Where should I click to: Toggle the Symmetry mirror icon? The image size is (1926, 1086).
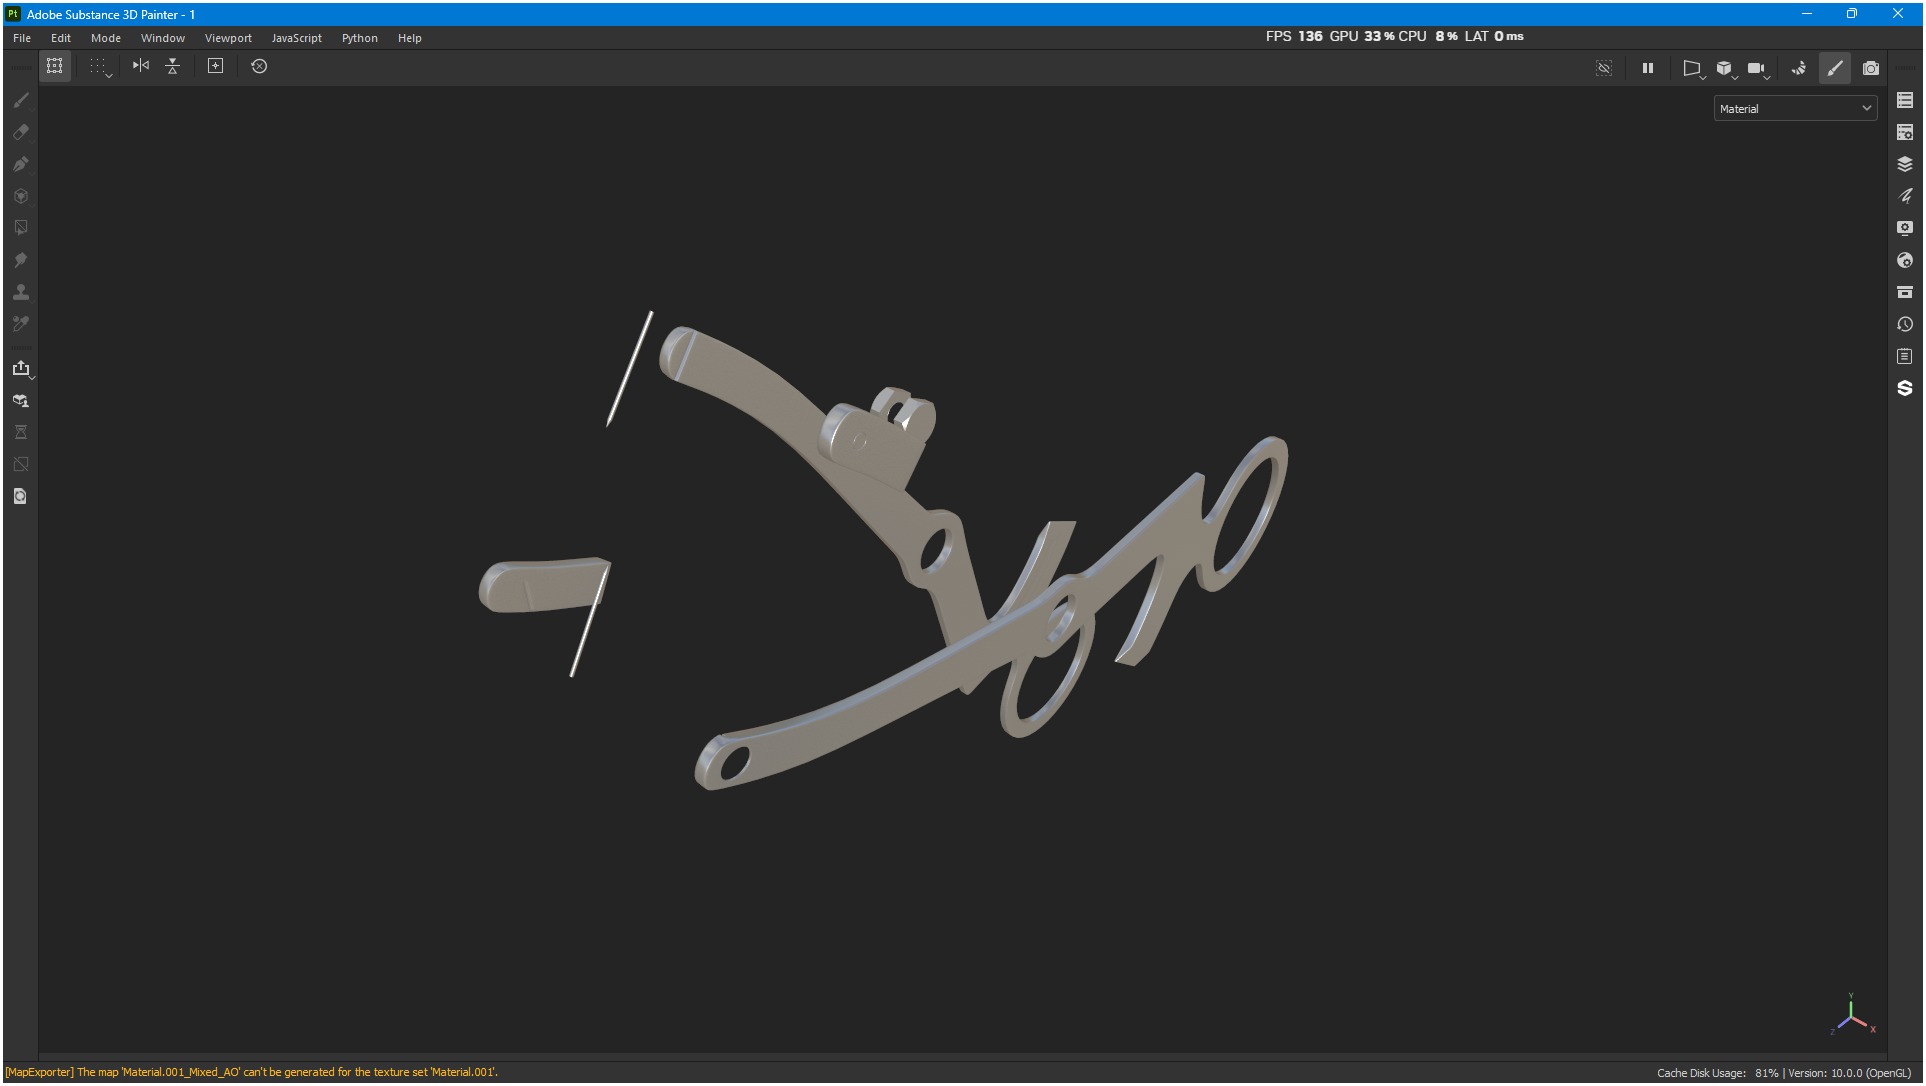141,66
